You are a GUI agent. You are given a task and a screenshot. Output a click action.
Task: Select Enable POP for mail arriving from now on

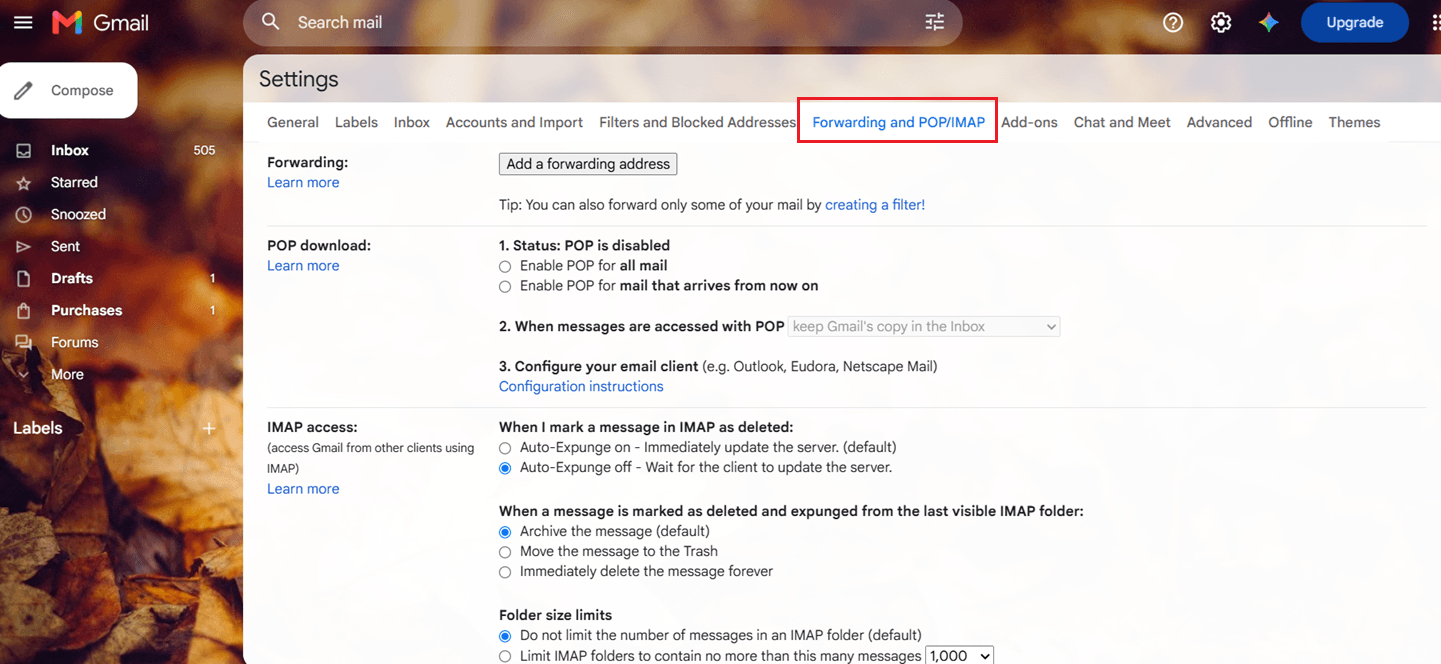point(505,286)
